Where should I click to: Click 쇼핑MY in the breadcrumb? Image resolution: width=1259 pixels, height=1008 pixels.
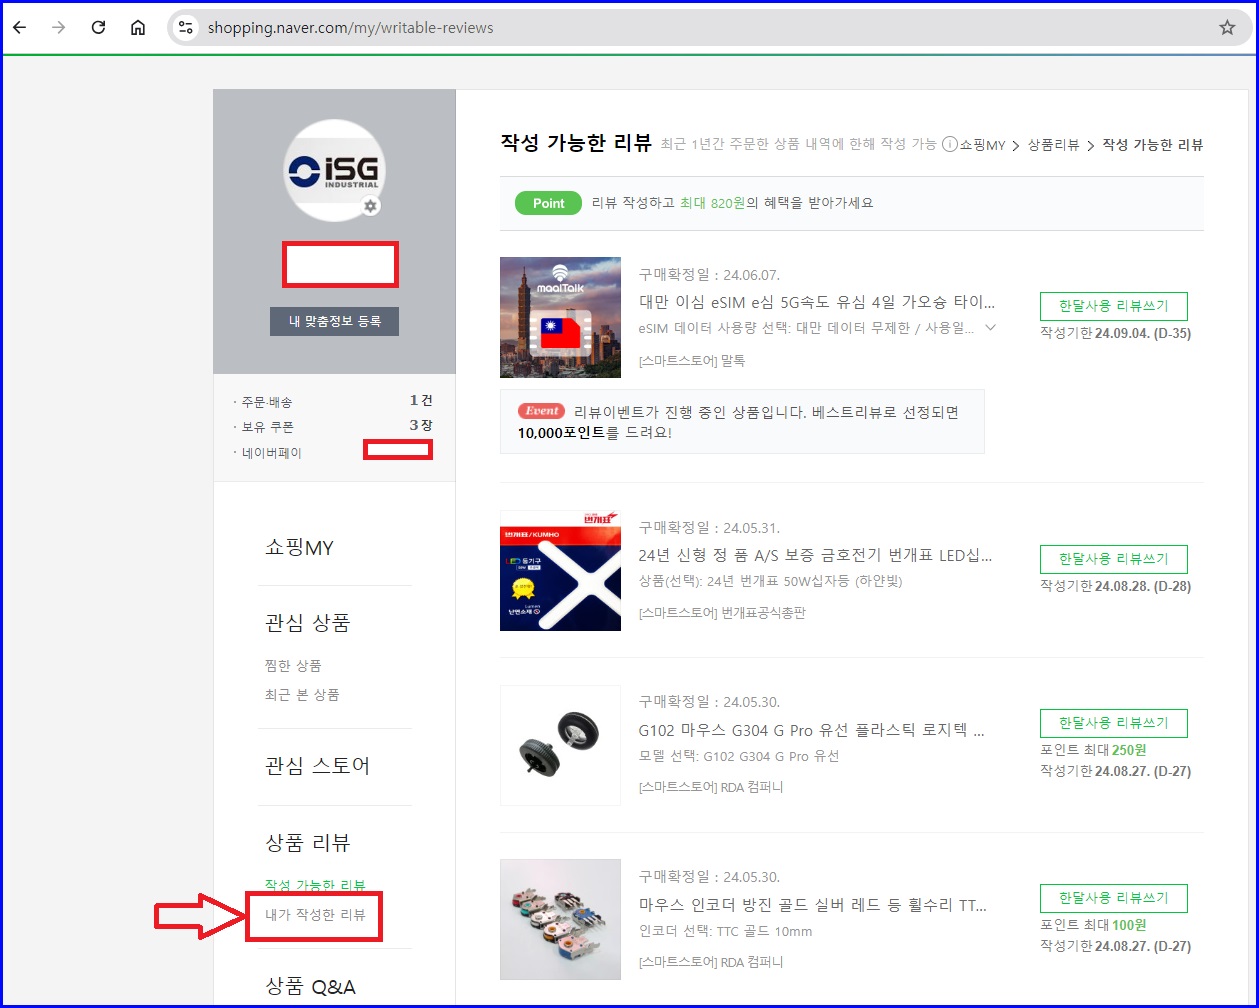(982, 145)
